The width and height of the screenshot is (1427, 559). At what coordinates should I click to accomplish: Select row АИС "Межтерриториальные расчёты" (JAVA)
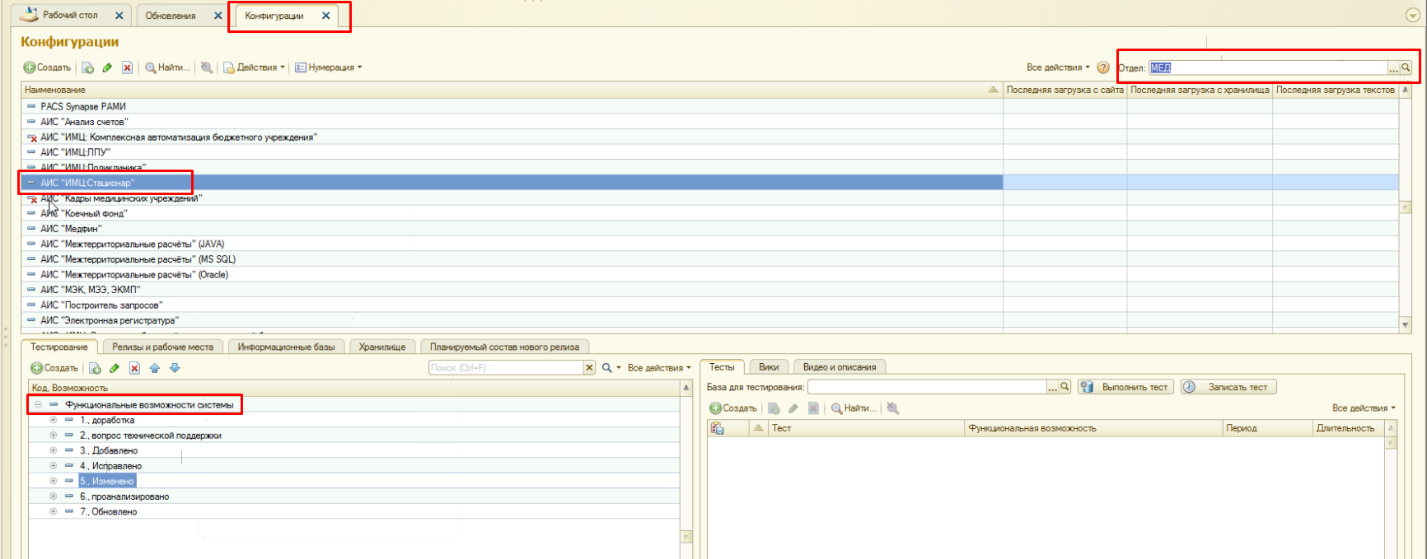pos(511,243)
